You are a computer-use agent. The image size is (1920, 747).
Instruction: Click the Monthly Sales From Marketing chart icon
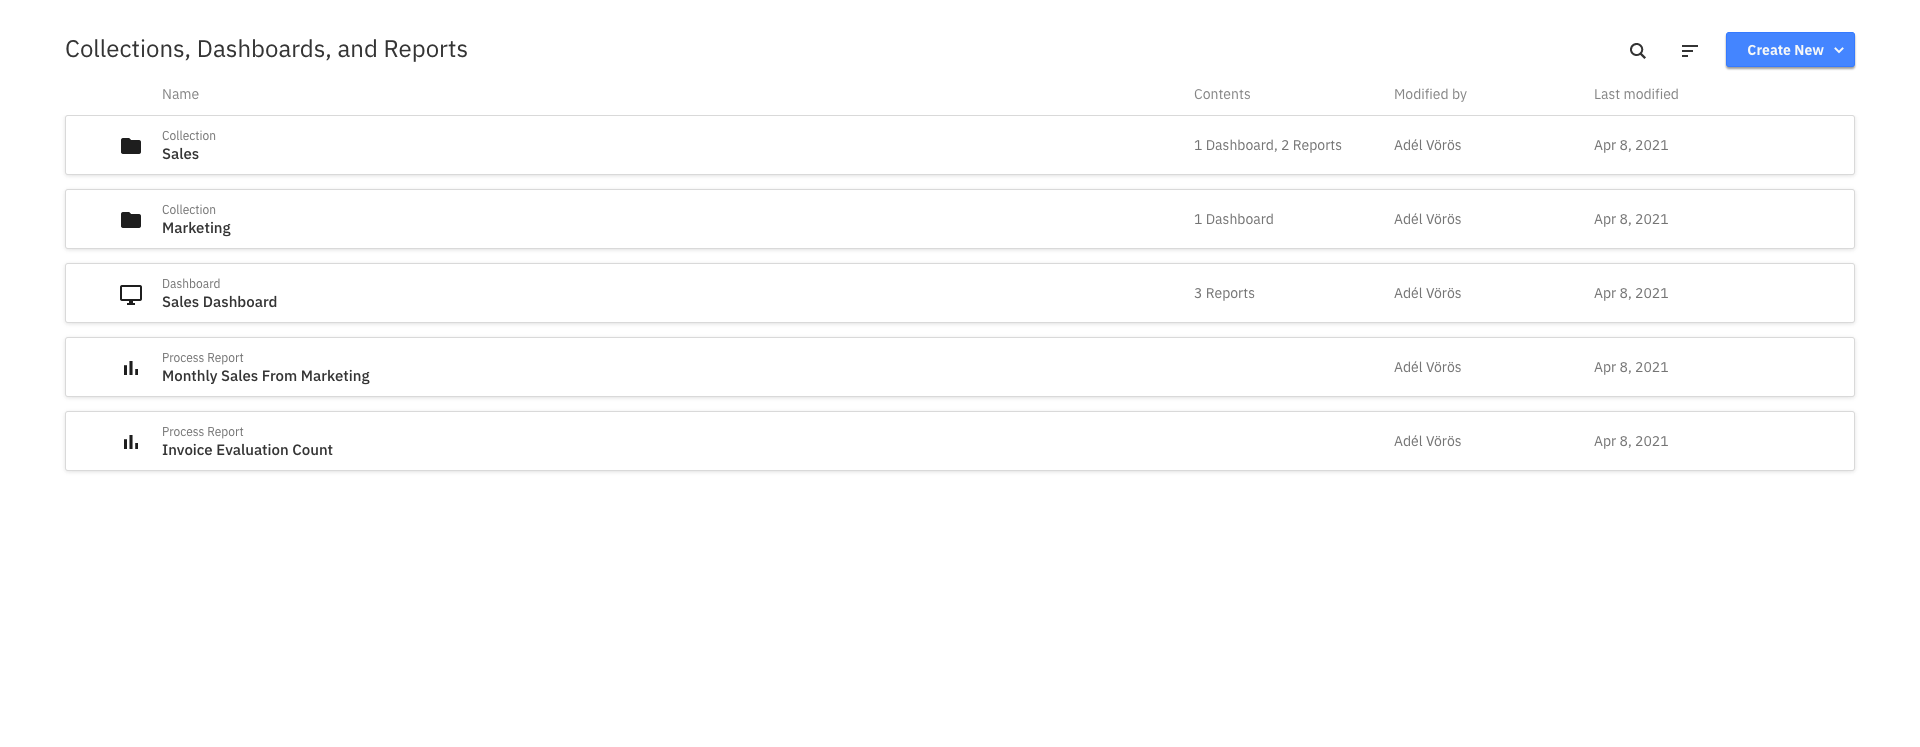click(131, 368)
